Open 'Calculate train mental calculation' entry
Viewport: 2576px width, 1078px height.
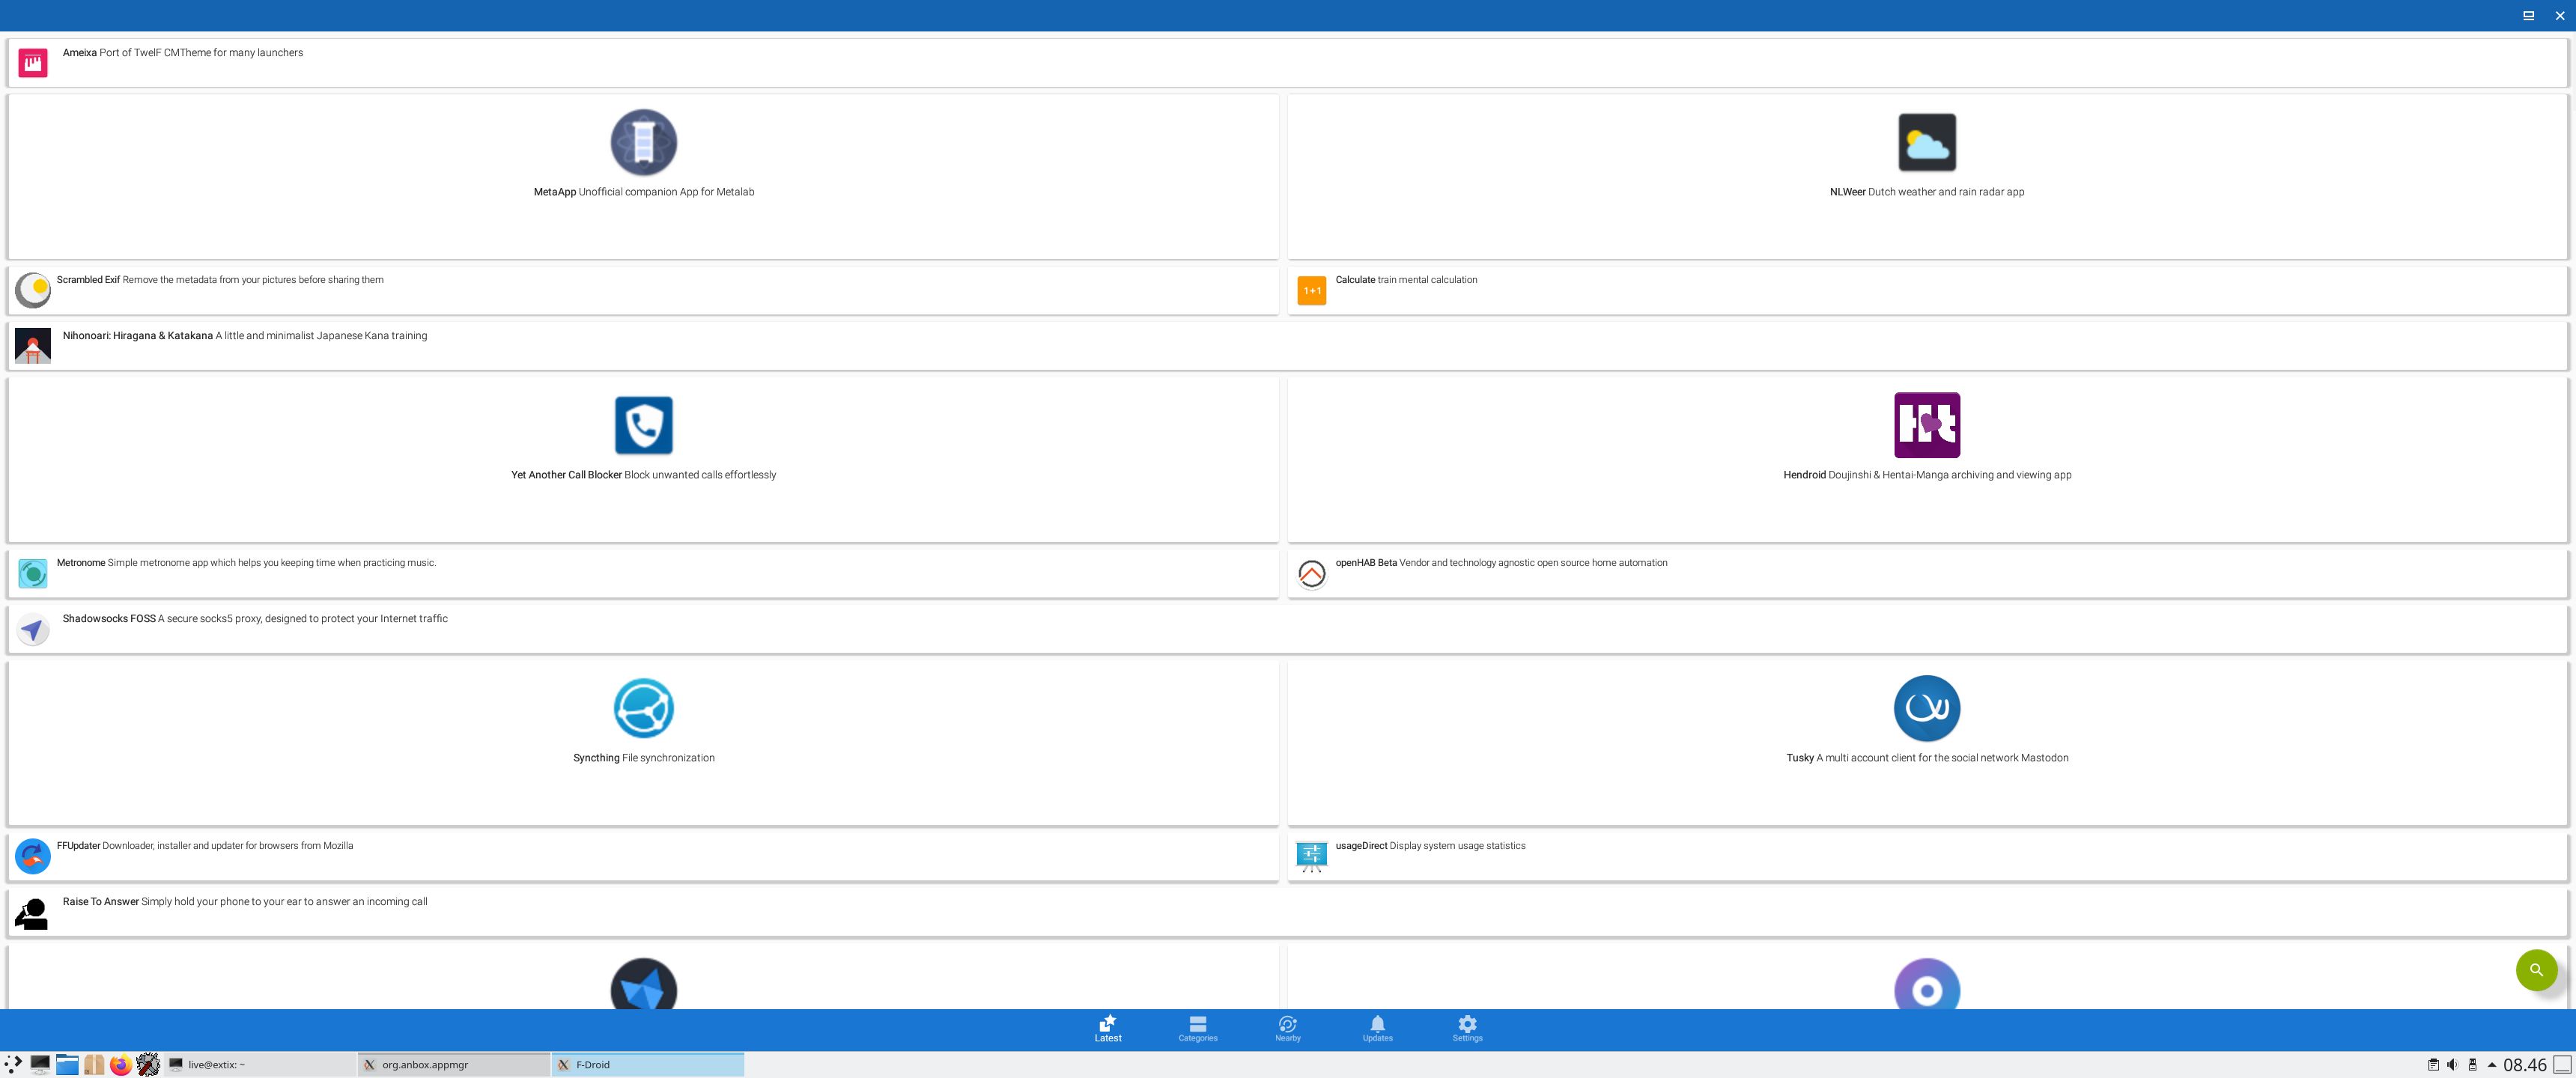point(1926,290)
